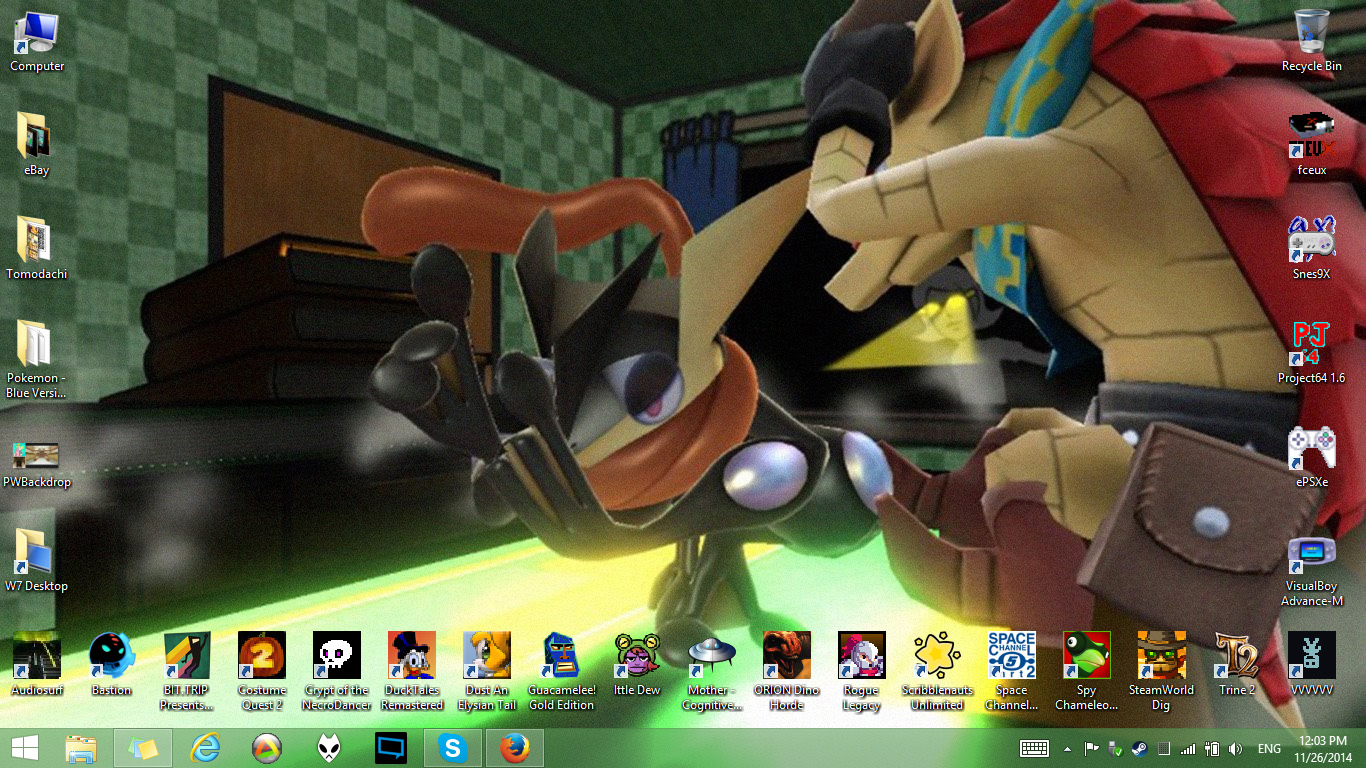The image size is (1366, 768).
Task: Launch ORION Dino Horde shortcut
Action: (x=787, y=671)
